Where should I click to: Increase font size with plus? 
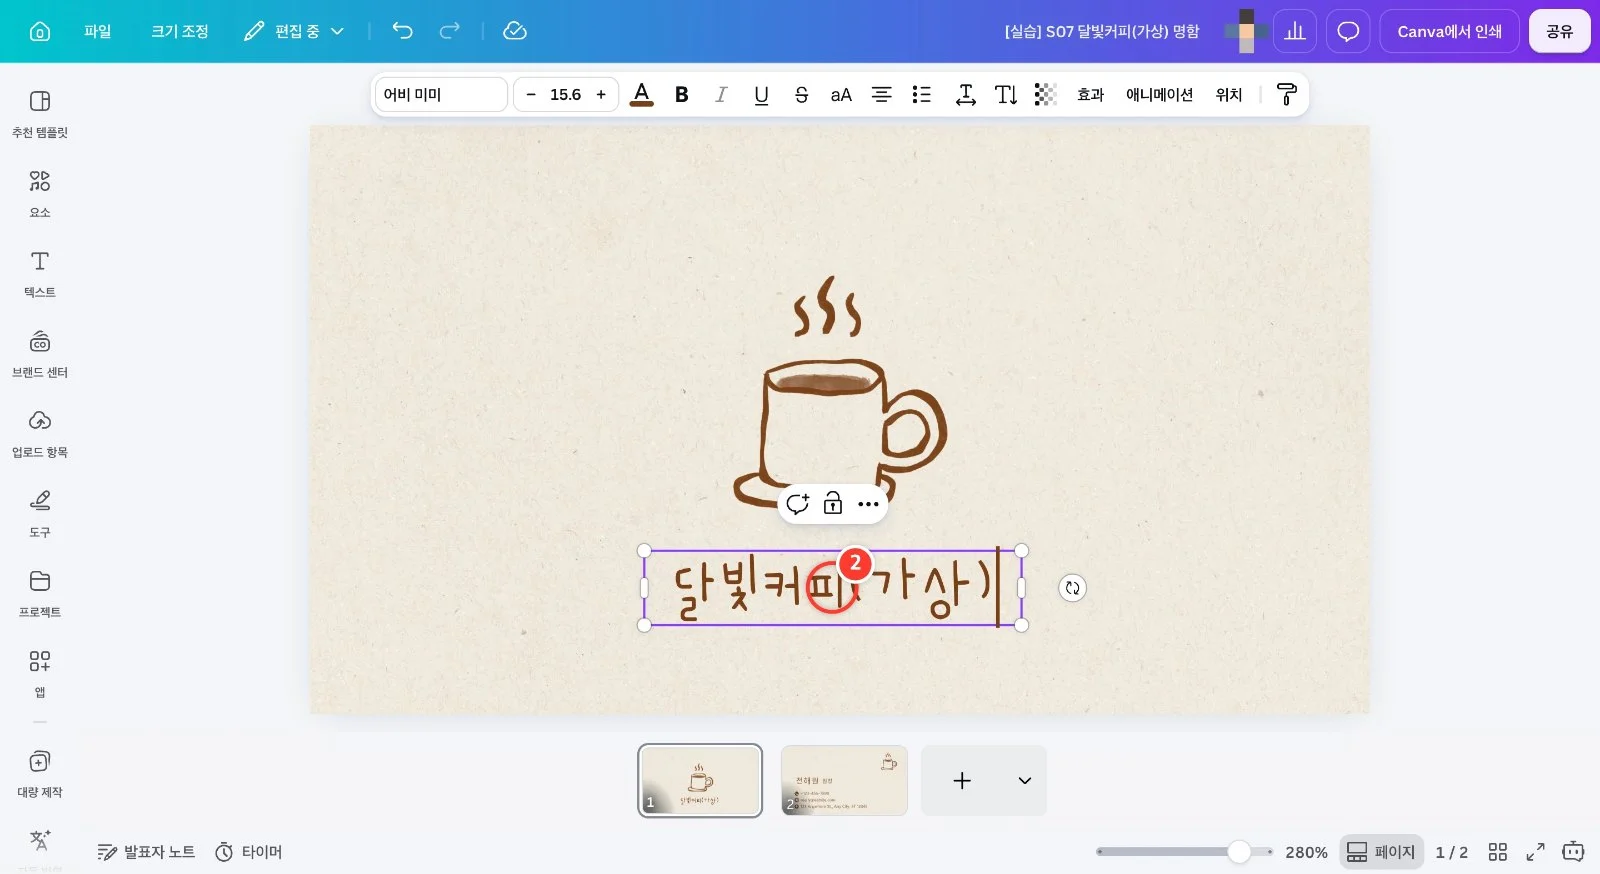[x=601, y=94]
